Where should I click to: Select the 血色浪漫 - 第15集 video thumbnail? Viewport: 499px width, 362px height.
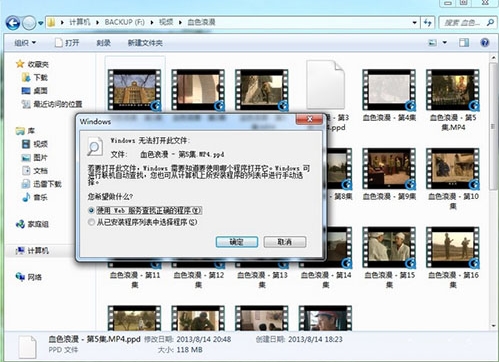click(389, 248)
